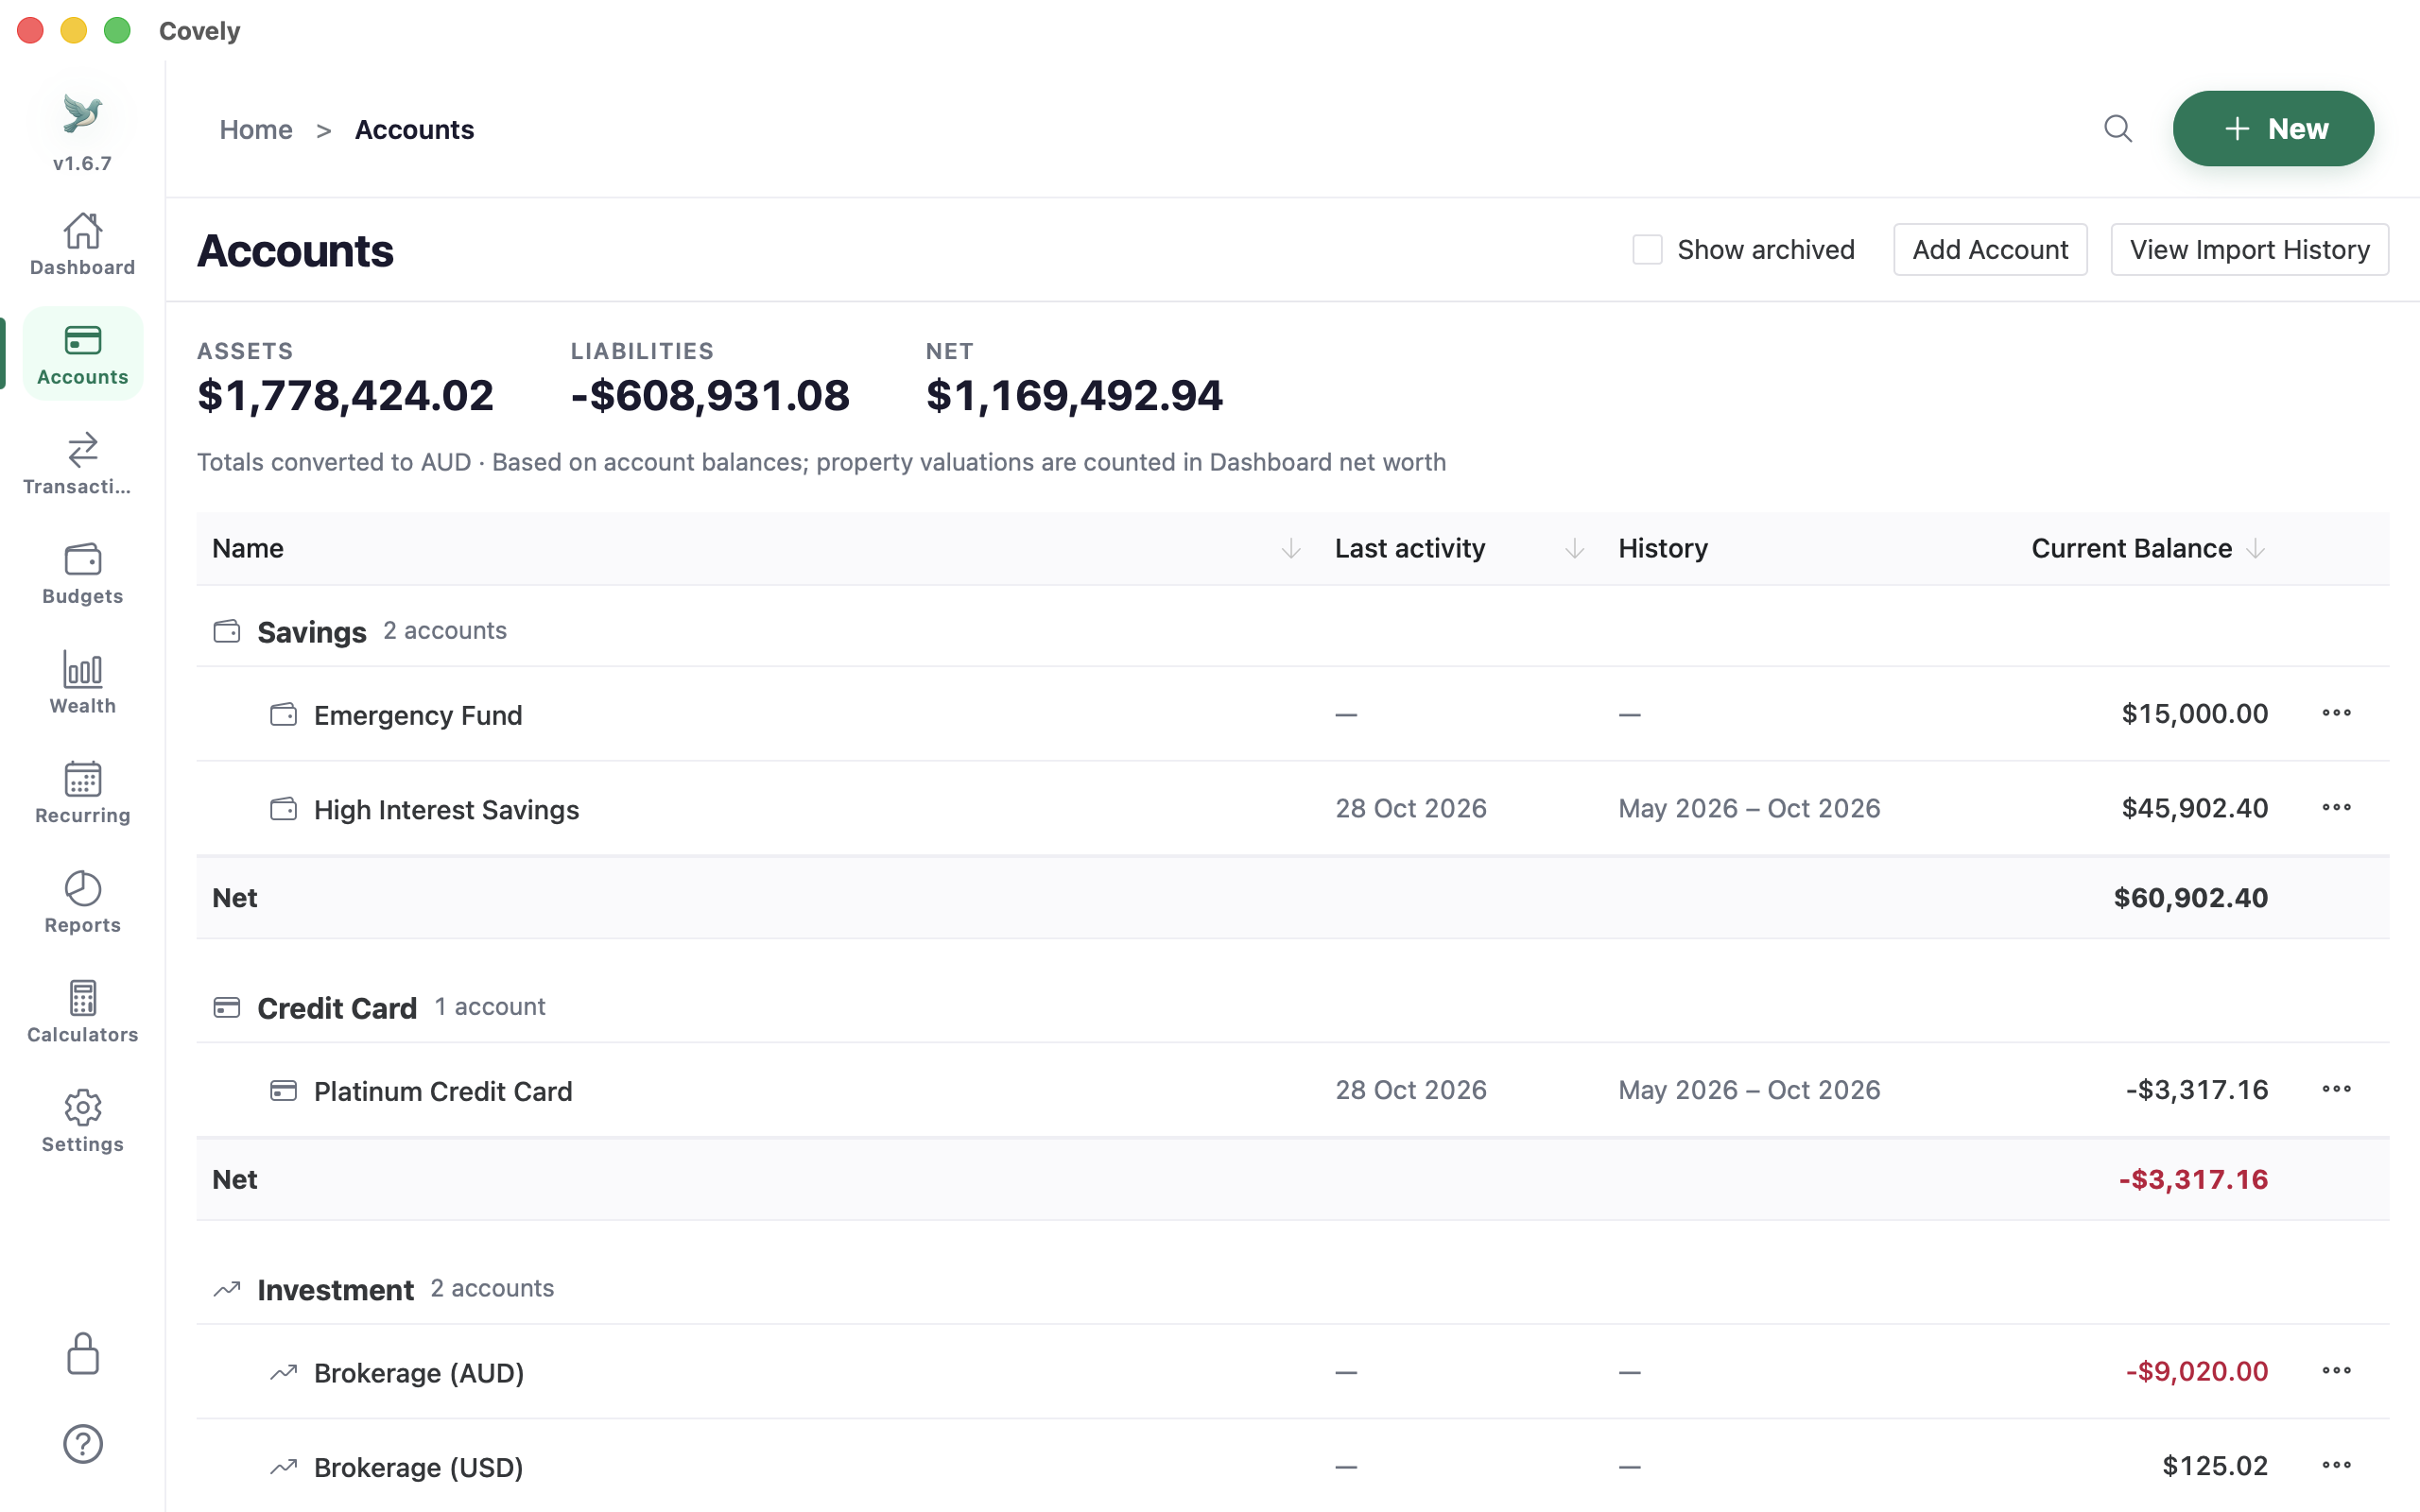Enable the Show archived checkbox
This screenshot has width=2420, height=1512.
pyautogui.click(x=1647, y=250)
